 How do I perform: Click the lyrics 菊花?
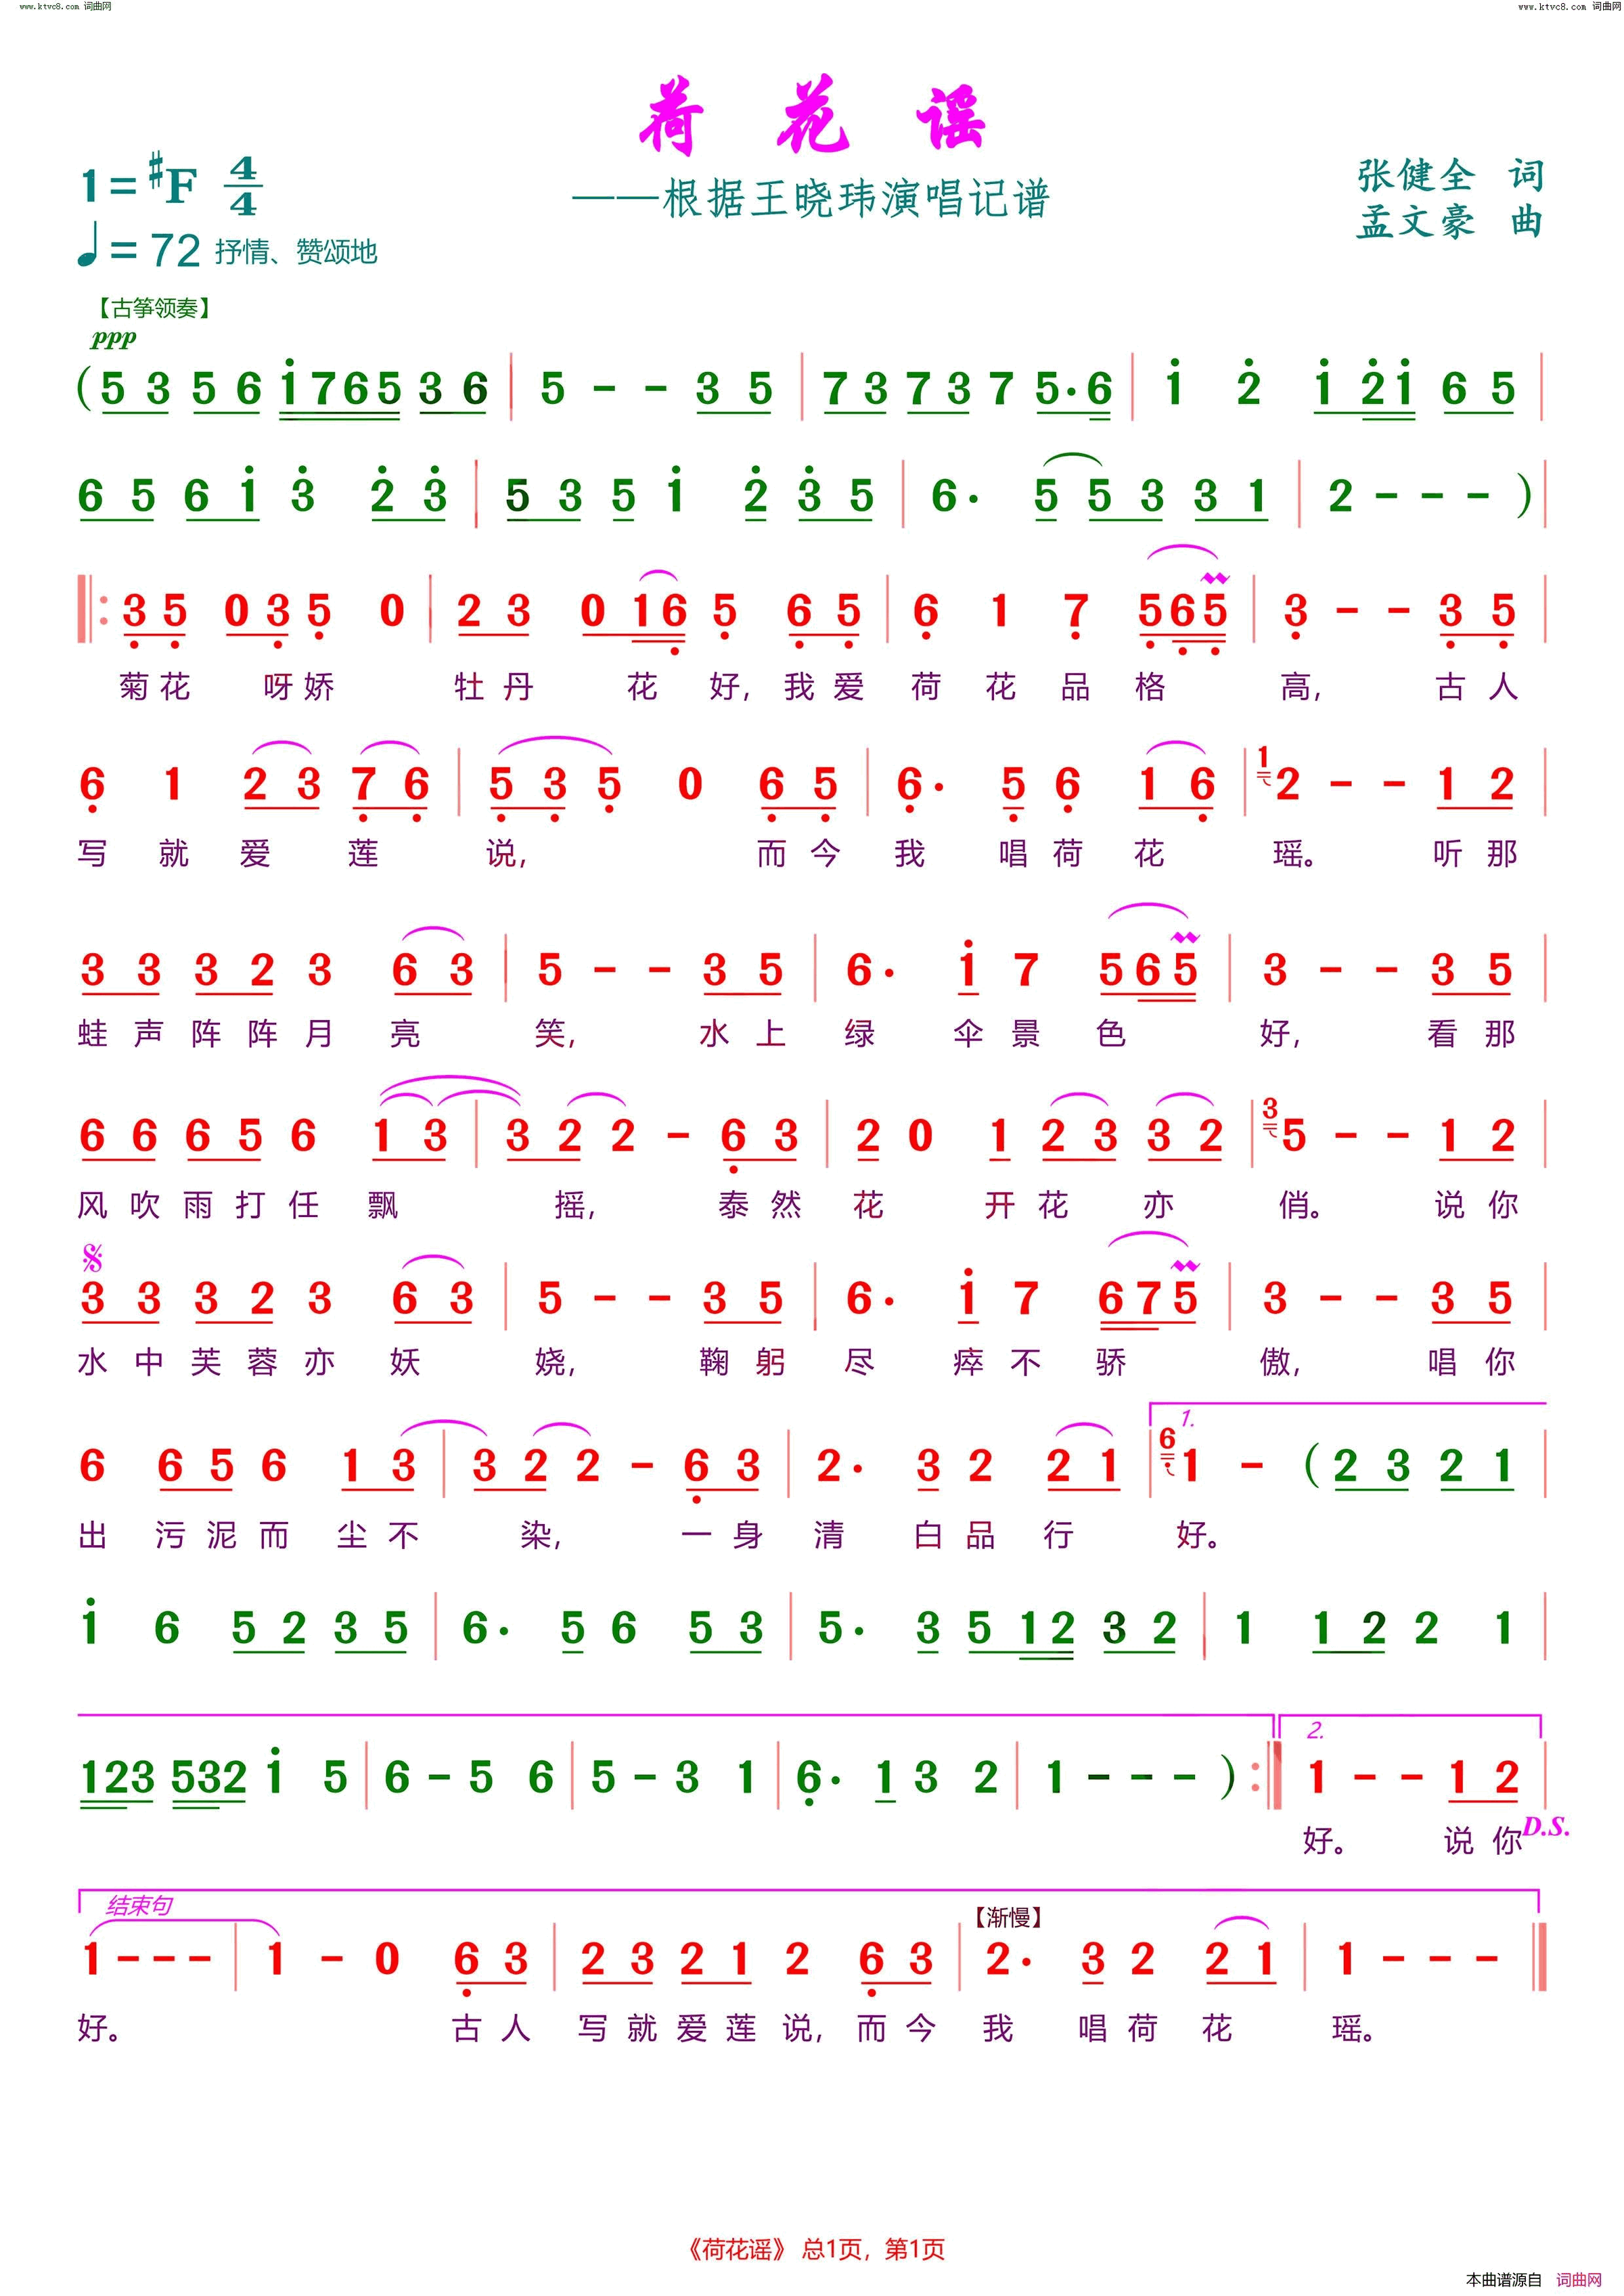coord(155,687)
